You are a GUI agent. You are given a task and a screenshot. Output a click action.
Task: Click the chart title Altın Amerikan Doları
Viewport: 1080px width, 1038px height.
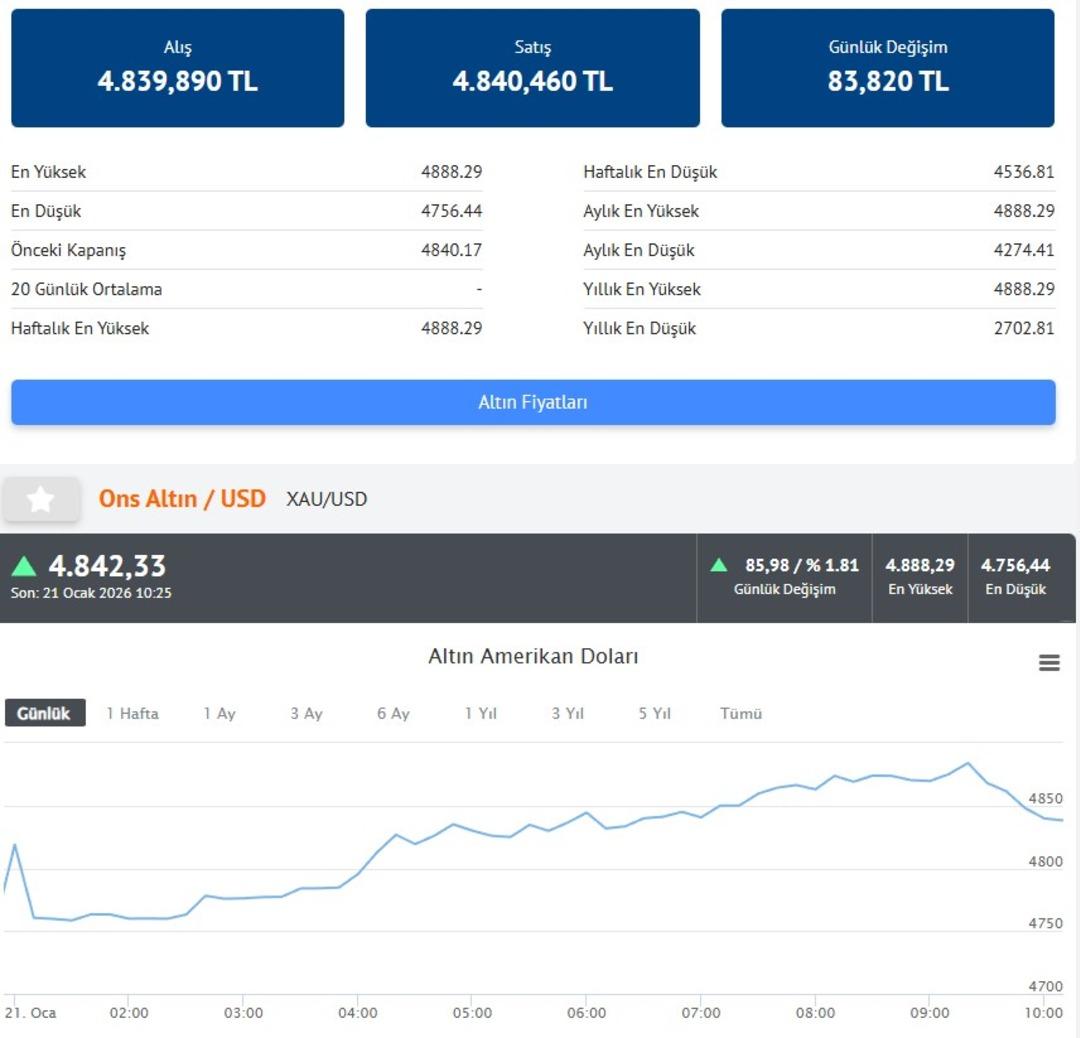coord(533,657)
